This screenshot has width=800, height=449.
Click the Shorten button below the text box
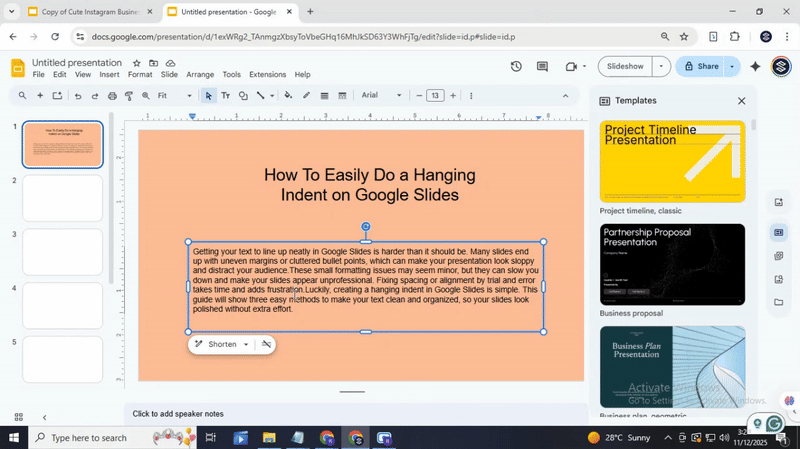point(222,345)
